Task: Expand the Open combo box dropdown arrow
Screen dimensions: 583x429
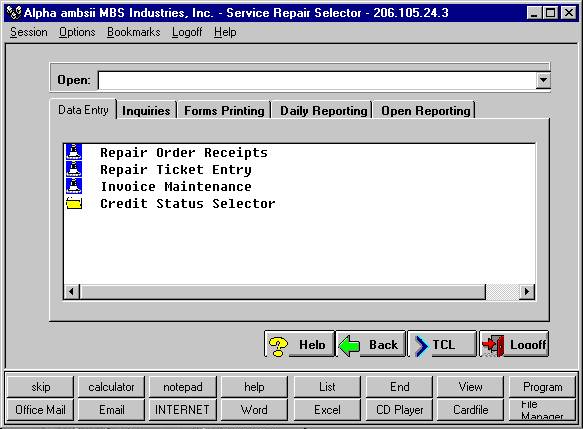Action: coord(543,80)
